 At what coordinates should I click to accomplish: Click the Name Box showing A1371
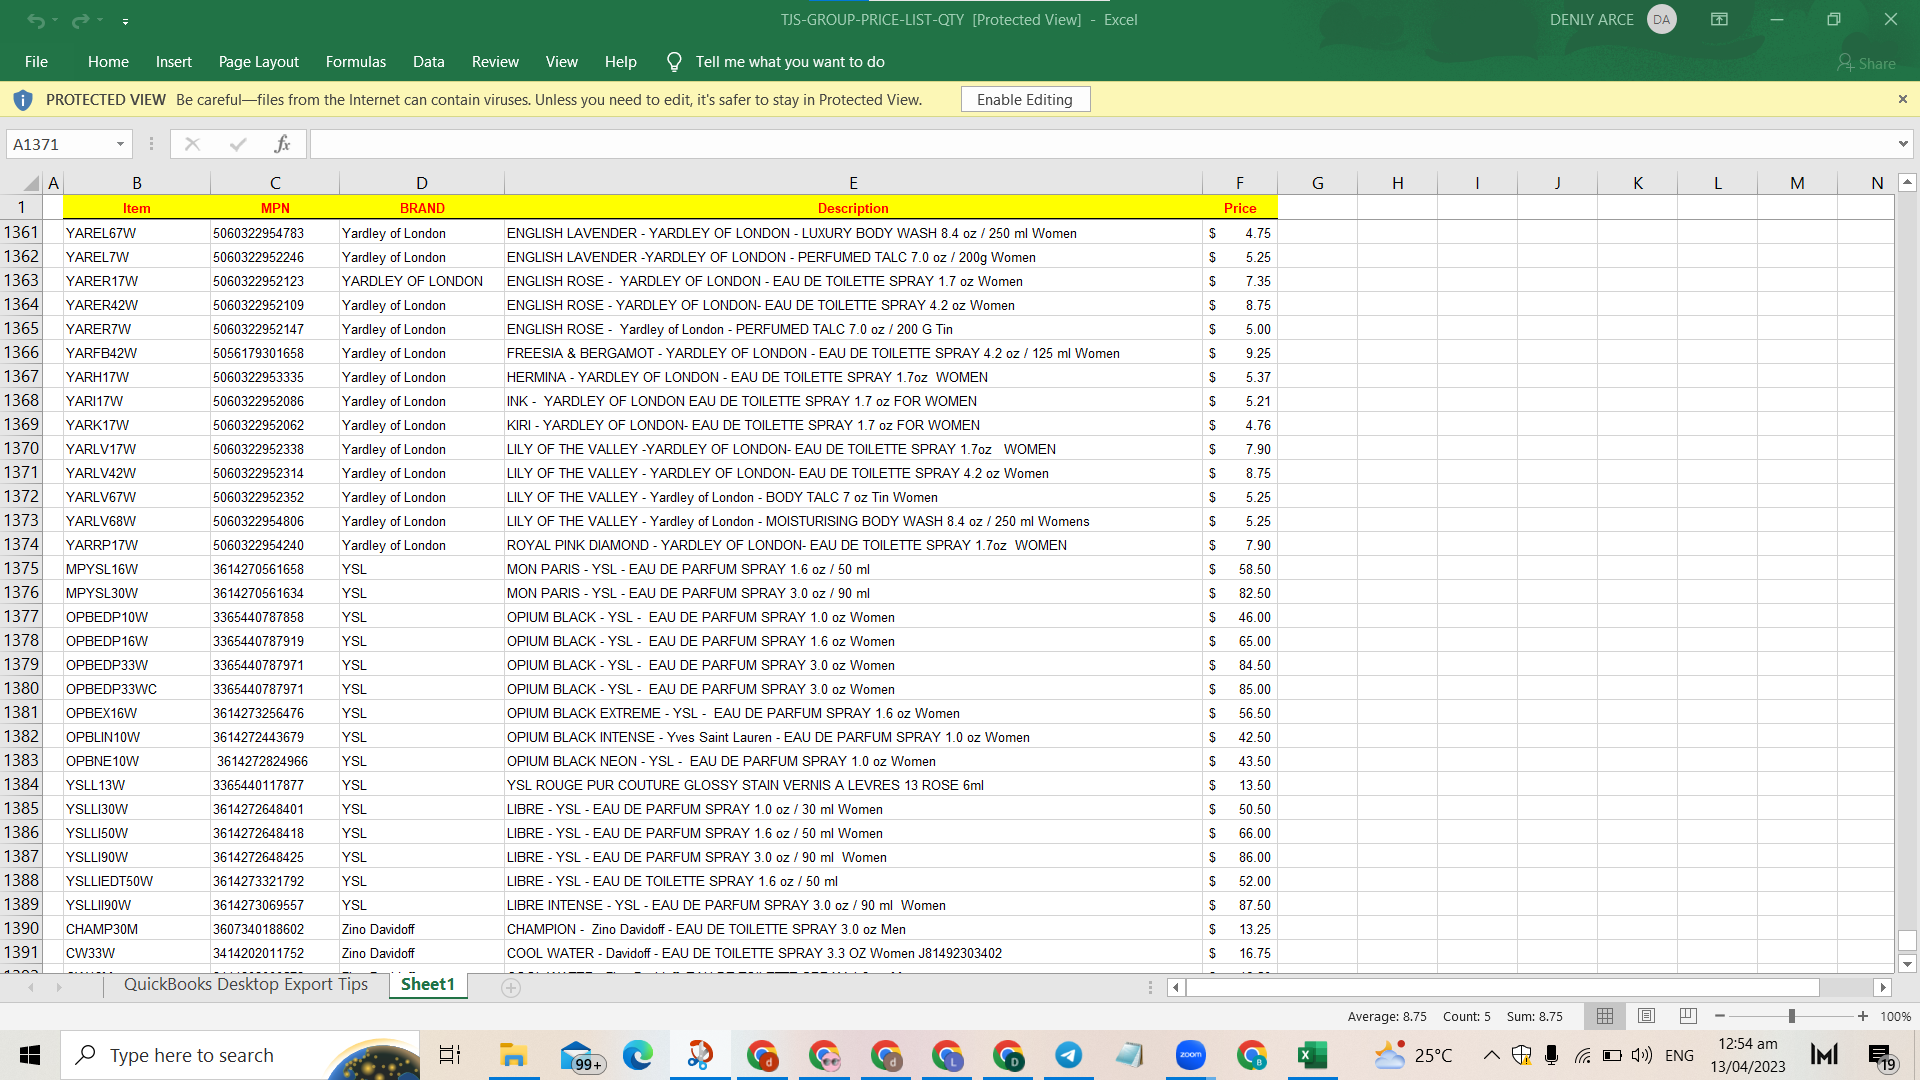(60, 144)
